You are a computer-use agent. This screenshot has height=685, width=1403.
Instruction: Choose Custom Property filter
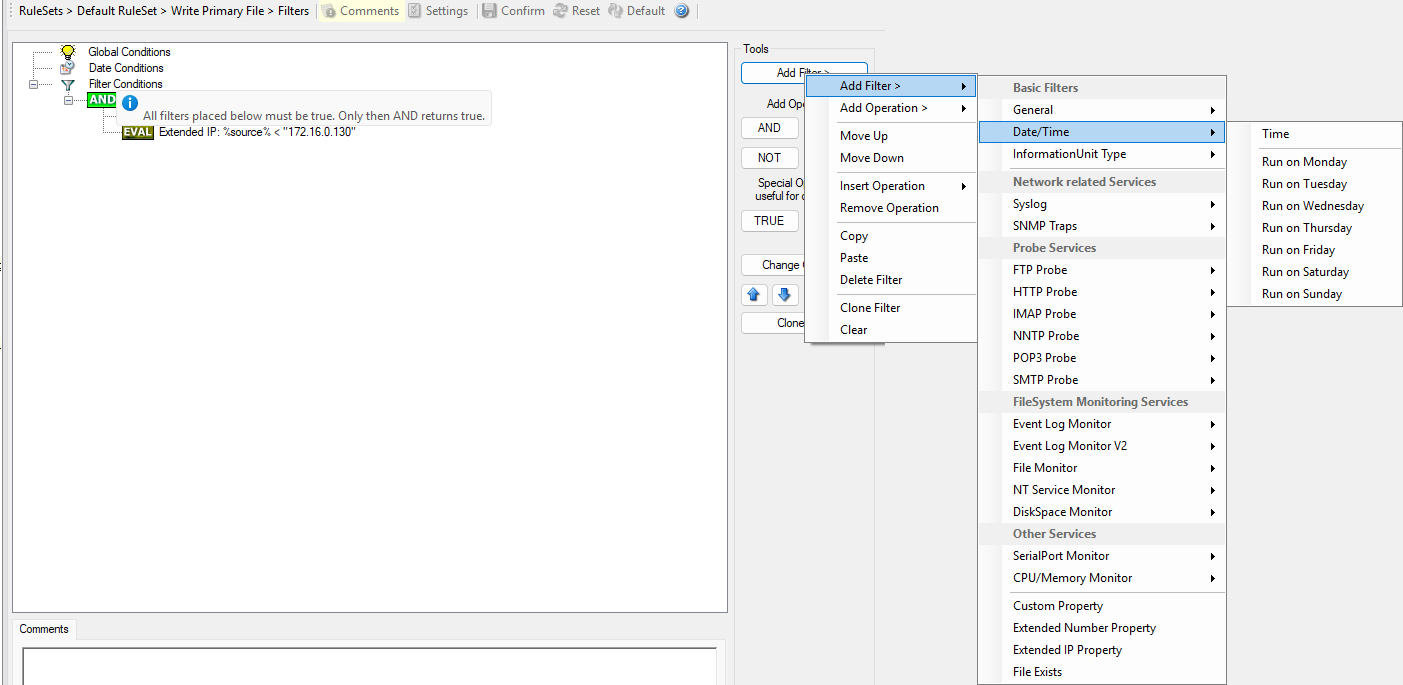coord(1101,606)
